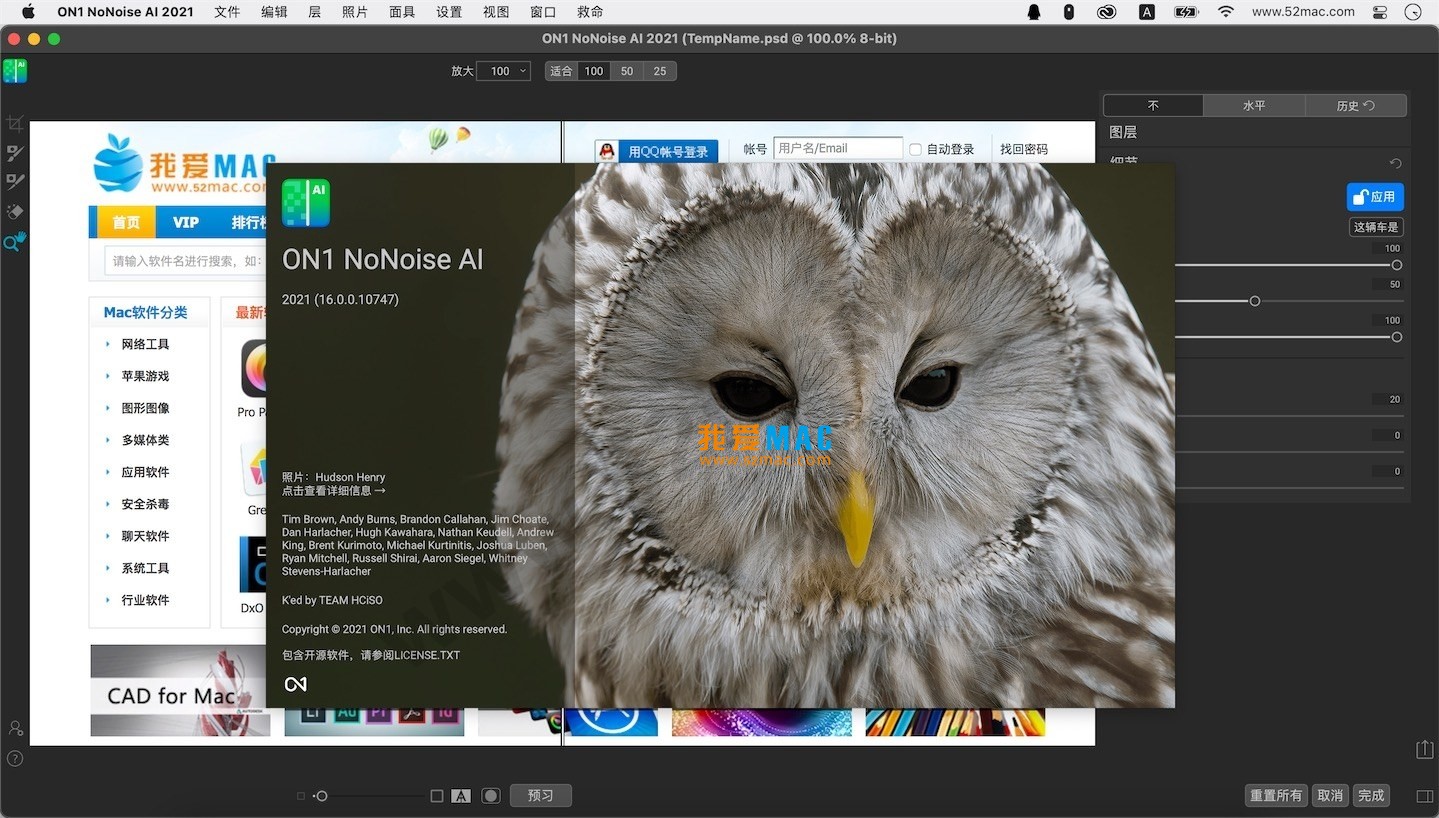The height and width of the screenshot is (818, 1439).
Task: Open Control Center in macOS menu bar
Action: [1380, 12]
